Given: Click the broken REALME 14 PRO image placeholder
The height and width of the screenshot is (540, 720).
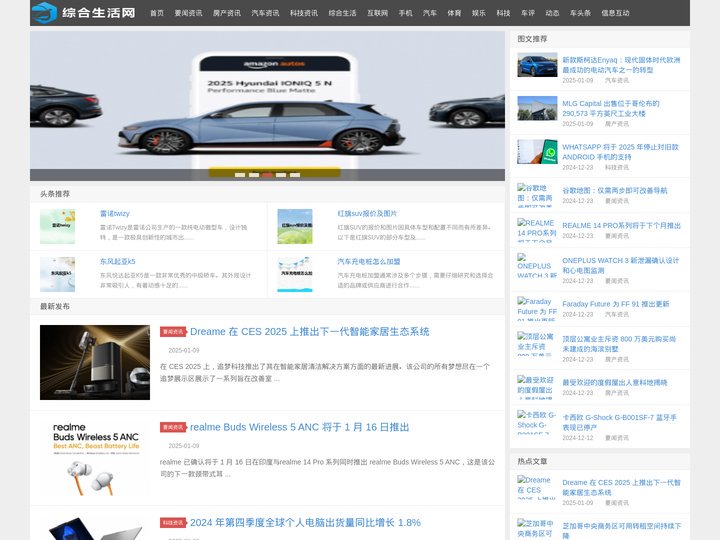Looking at the screenshot, I should [537, 230].
